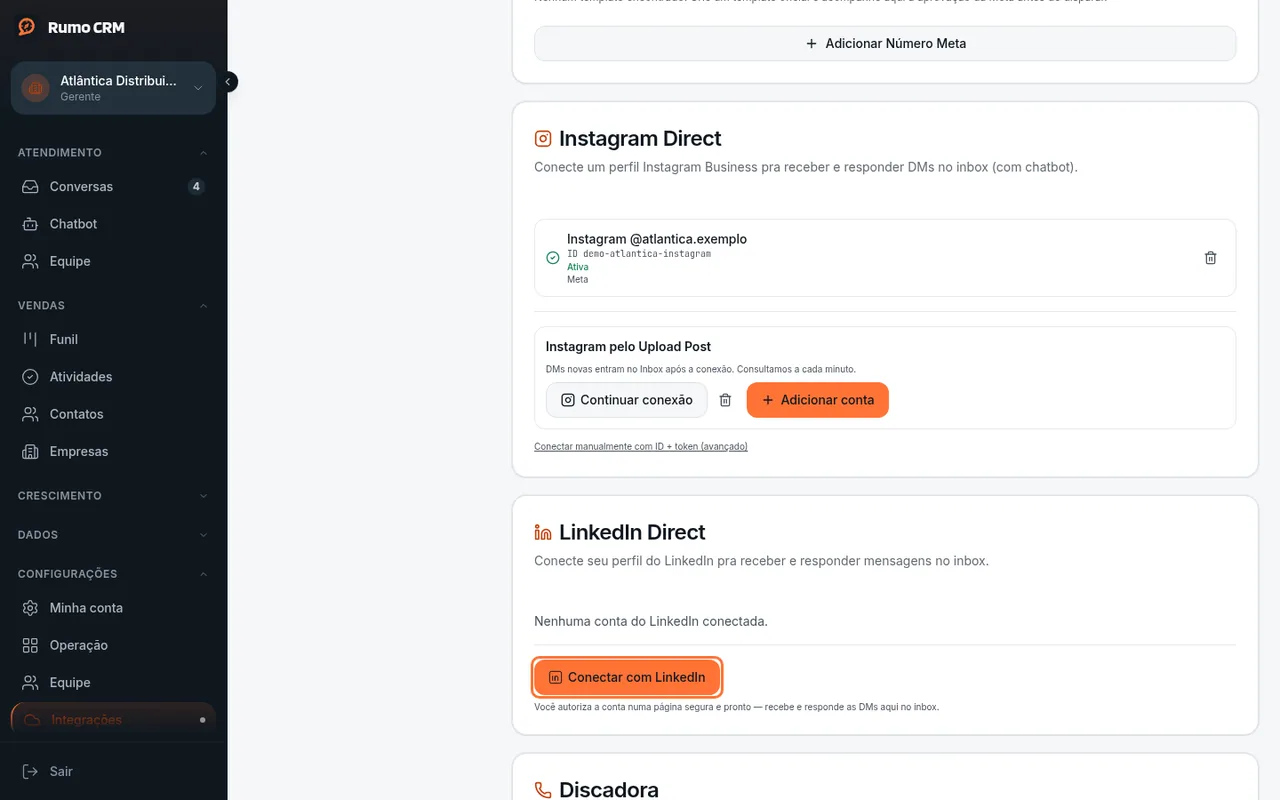Click 'Nenhuma conta do LinkedIn conectada.' text
The image size is (1280, 800).
pos(651,621)
